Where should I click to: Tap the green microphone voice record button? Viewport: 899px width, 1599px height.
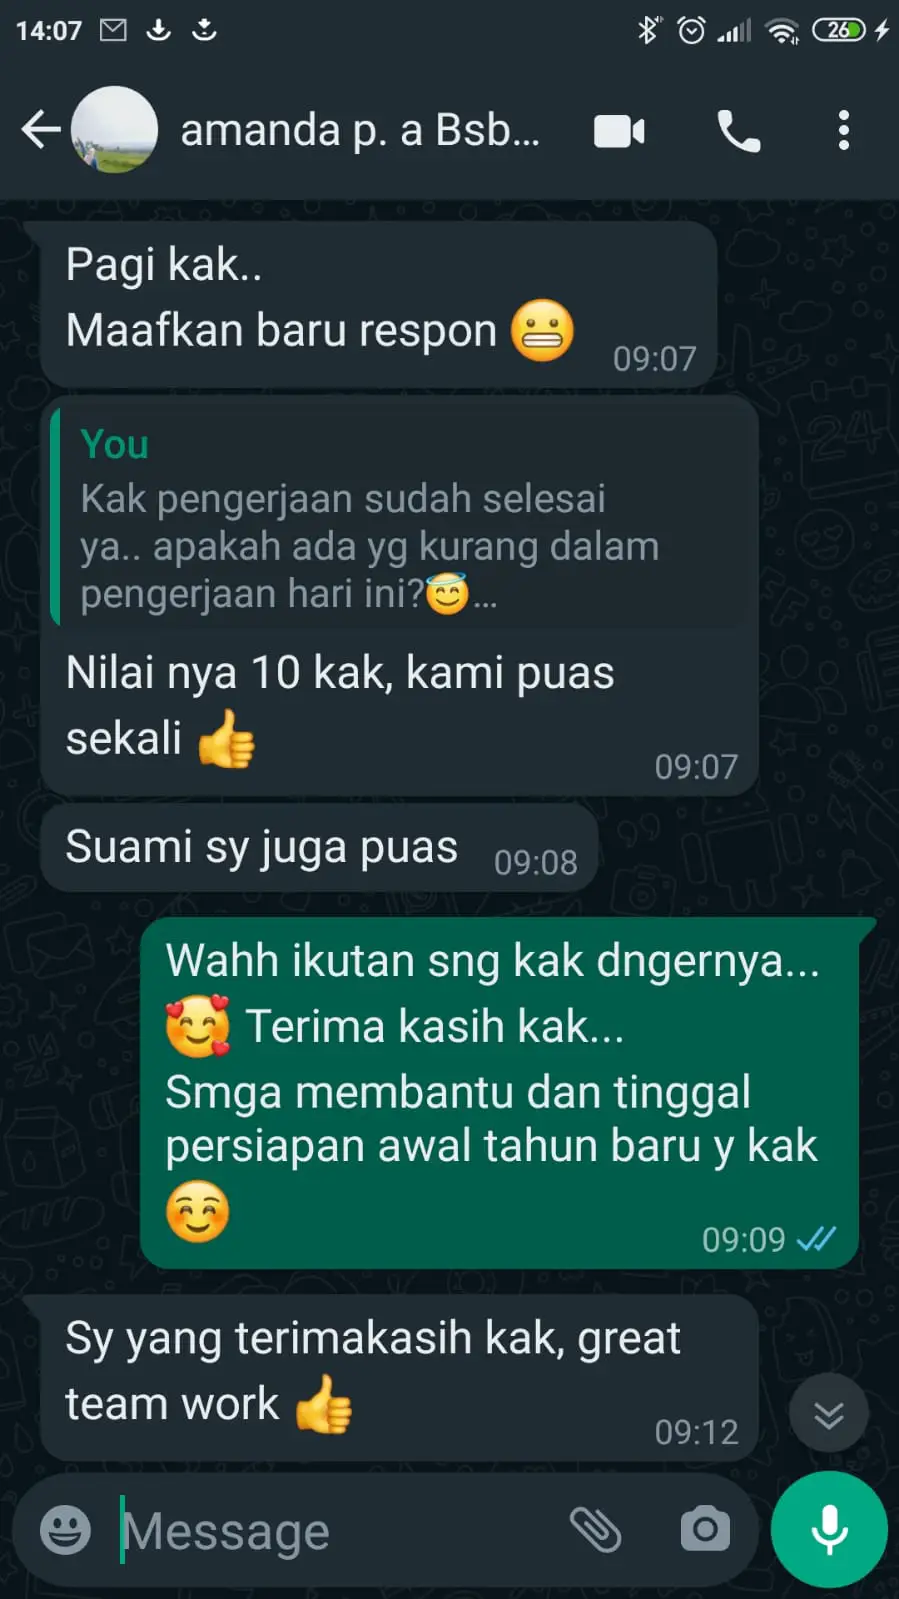(x=829, y=1529)
